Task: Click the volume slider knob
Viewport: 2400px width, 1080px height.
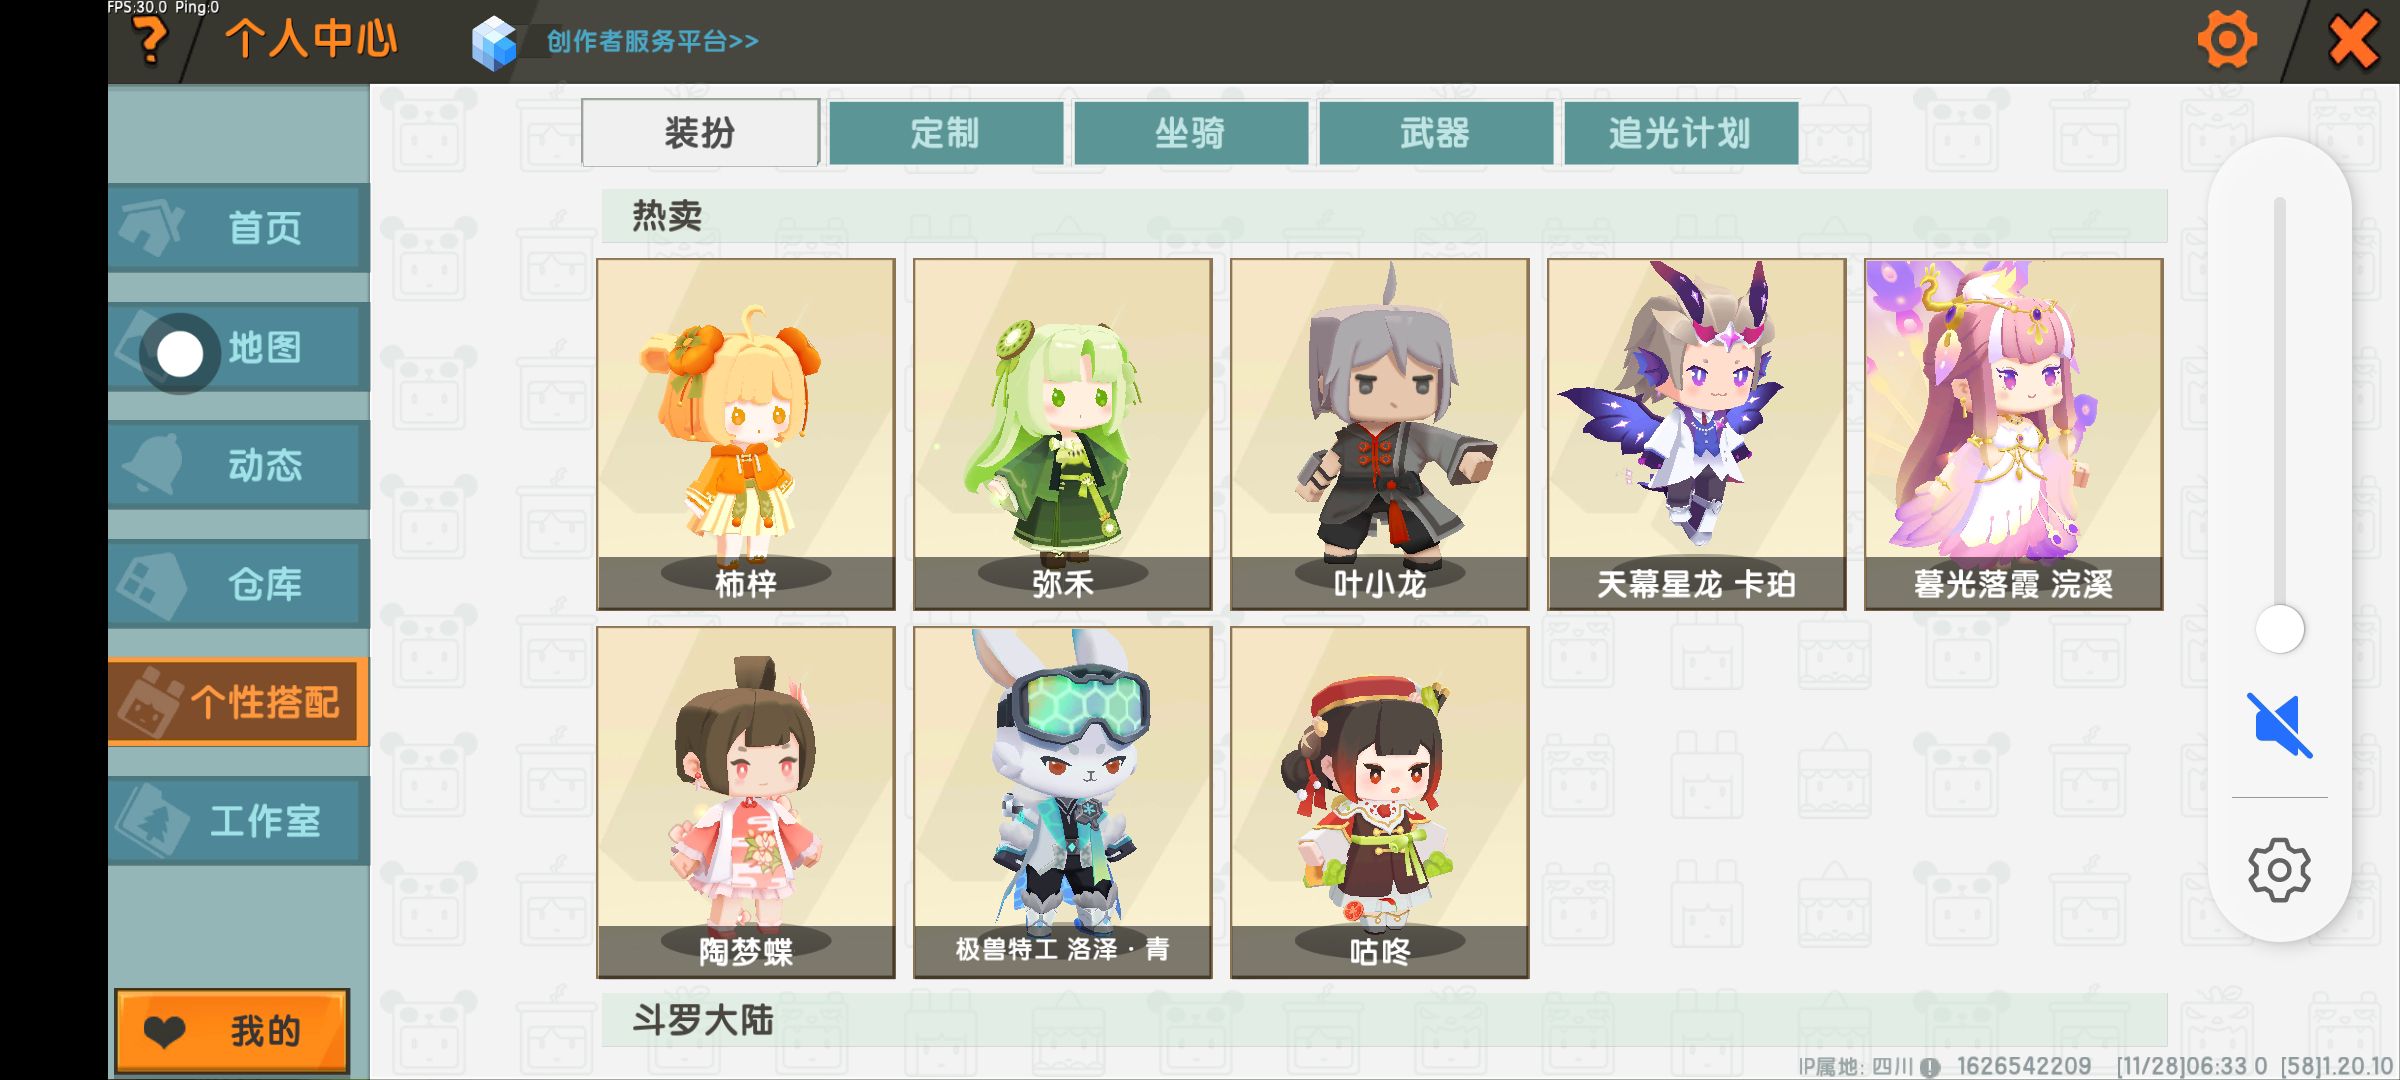Action: tap(2280, 630)
